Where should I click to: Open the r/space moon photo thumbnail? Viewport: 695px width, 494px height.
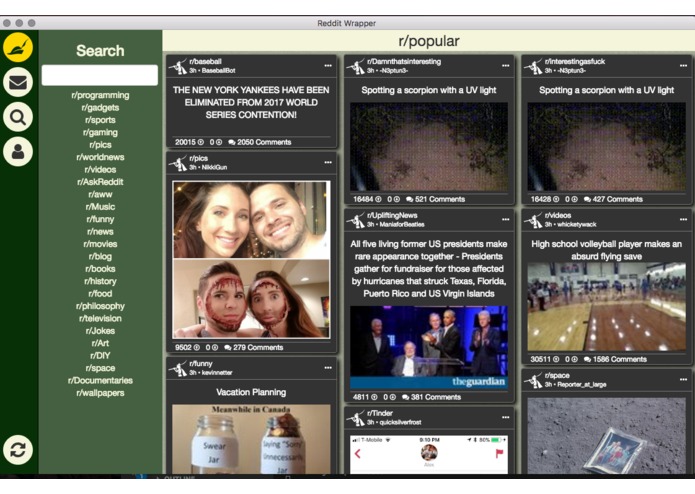(x=606, y=436)
